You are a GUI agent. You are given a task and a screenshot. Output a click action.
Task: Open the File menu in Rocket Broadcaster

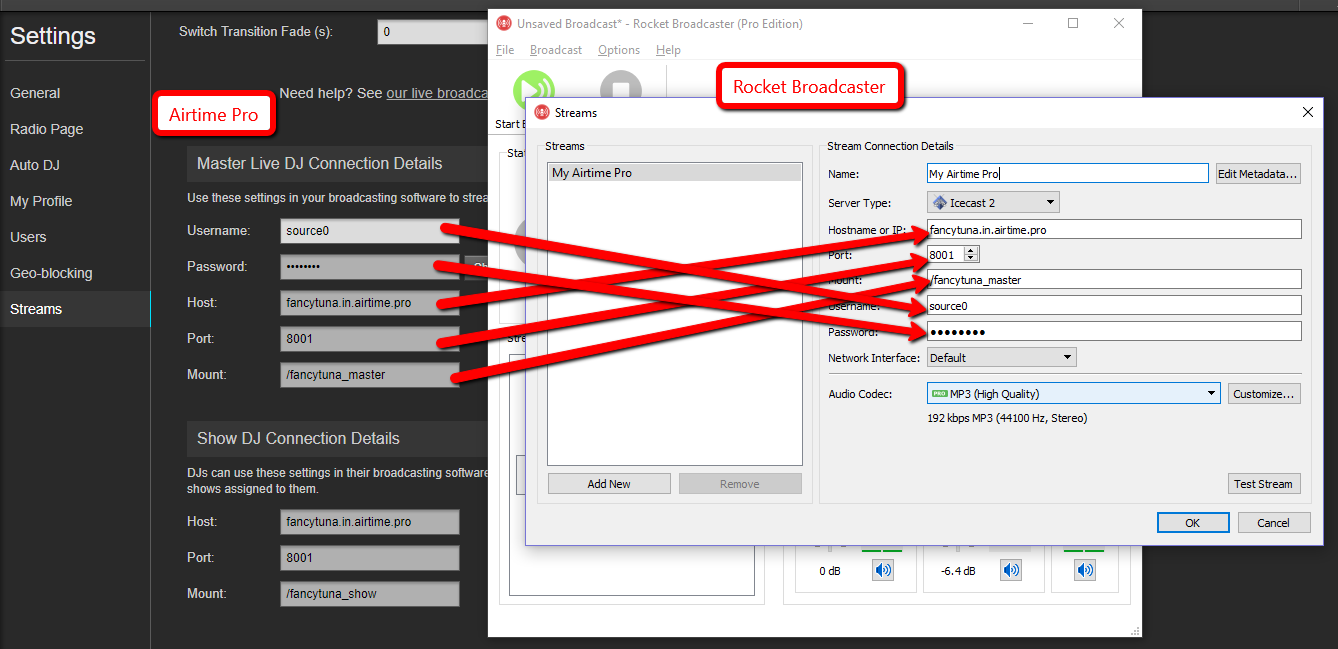pyautogui.click(x=505, y=50)
